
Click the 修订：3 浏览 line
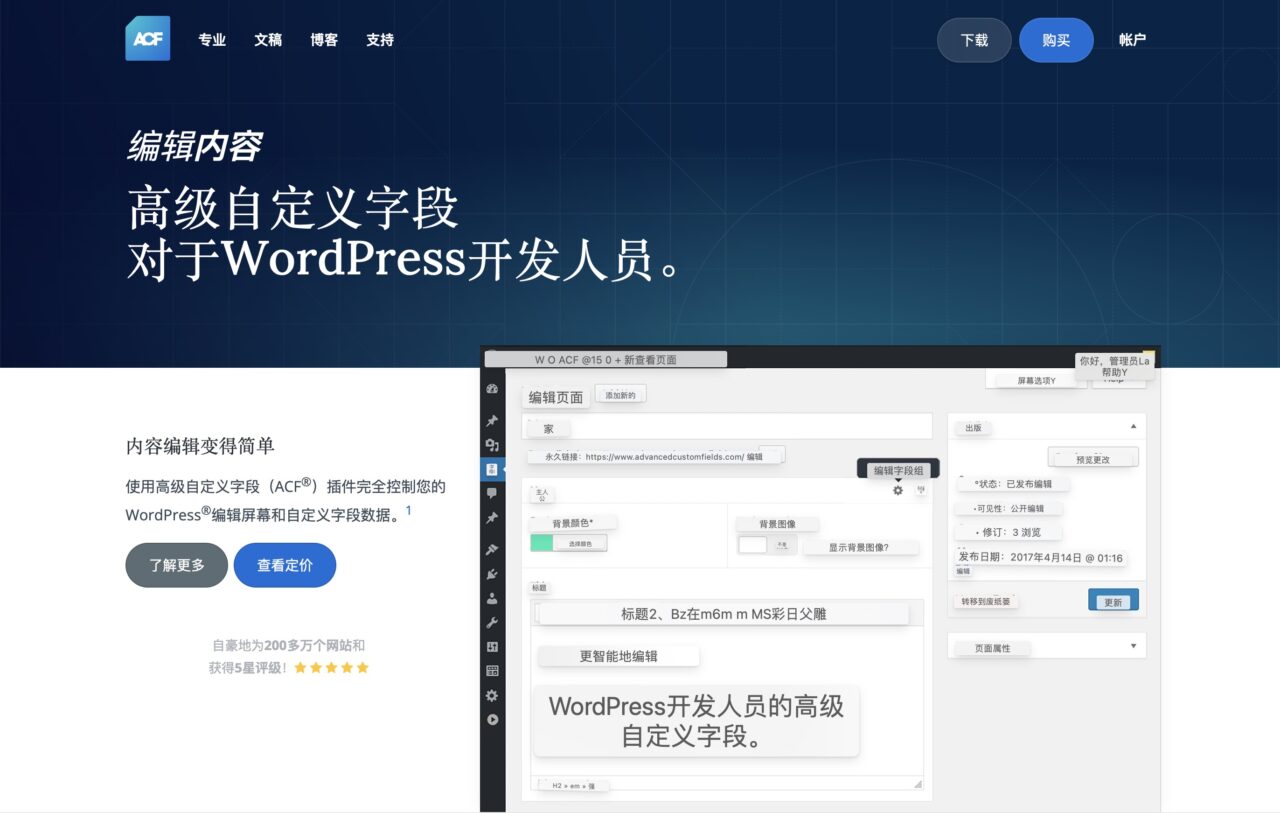tap(1008, 532)
